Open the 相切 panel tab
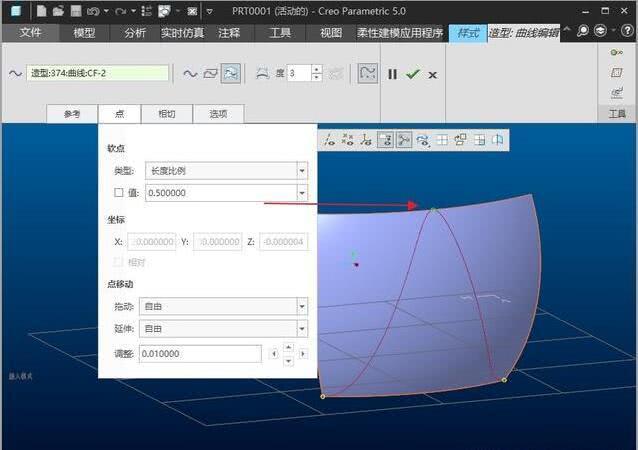Viewport: 638px width, 450px height. coord(167,114)
